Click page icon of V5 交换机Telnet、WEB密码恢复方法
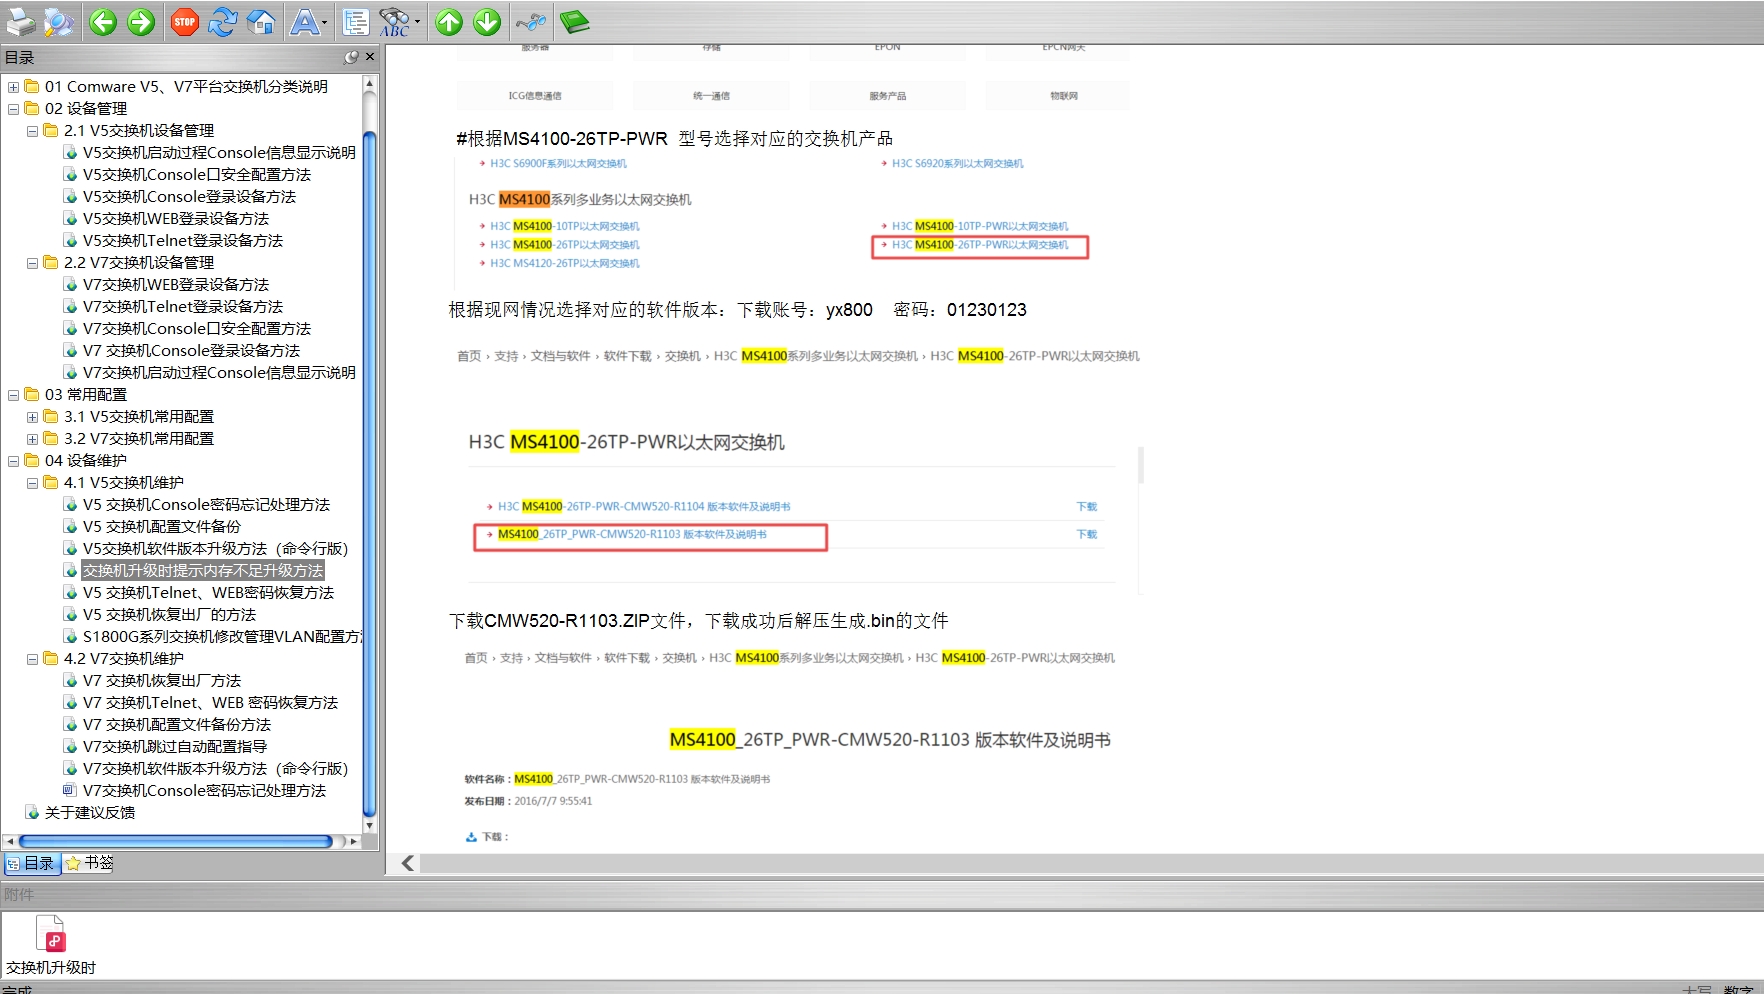This screenshot has width=1764, height=994. (x=70, y=593)
